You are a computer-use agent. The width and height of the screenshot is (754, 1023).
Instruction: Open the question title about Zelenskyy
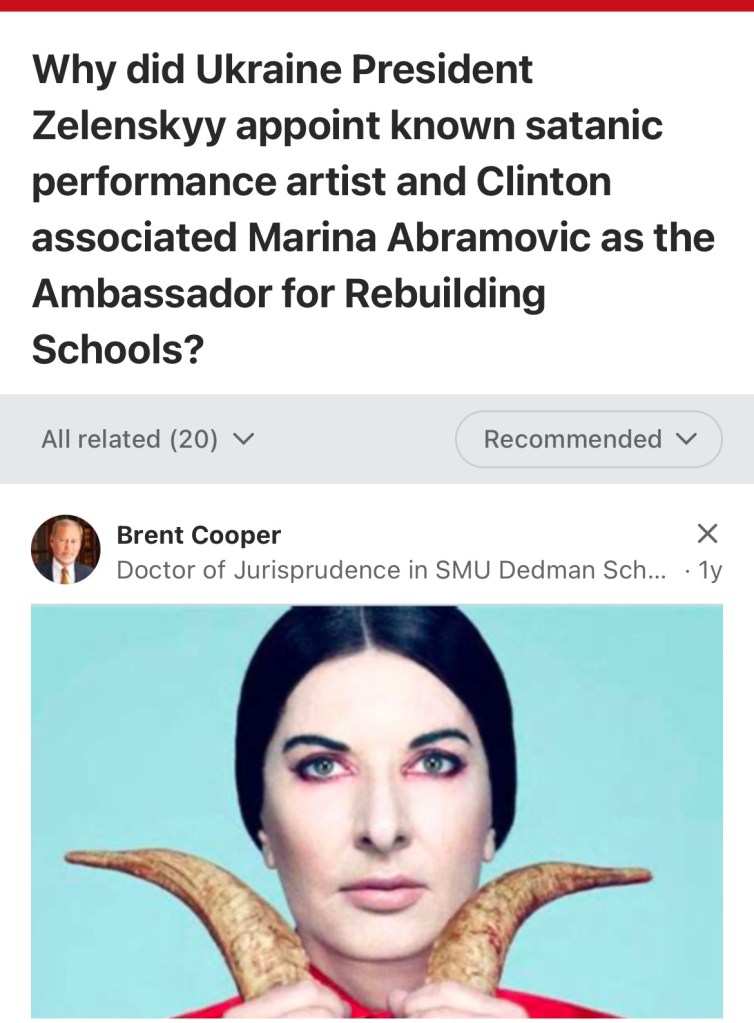pyautogui.click(x=373, y=209)
